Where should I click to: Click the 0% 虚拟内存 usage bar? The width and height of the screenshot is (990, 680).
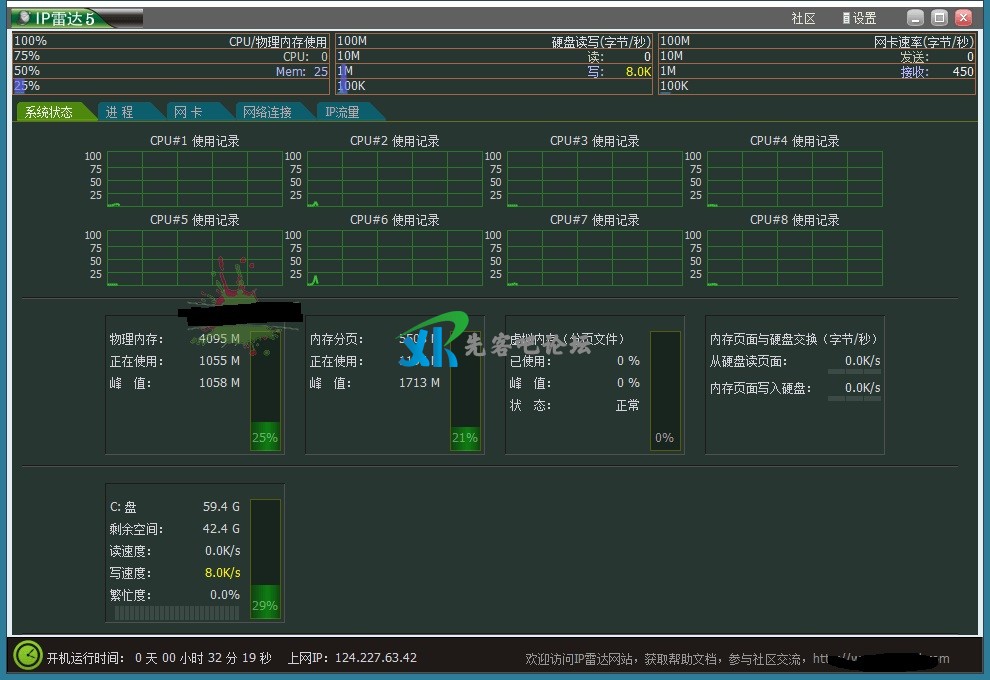[665, 390]
